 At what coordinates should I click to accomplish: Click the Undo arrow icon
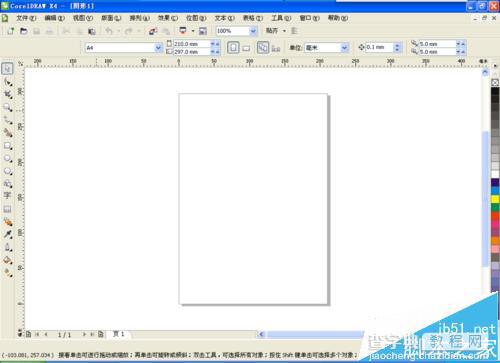tap(109, 31)
